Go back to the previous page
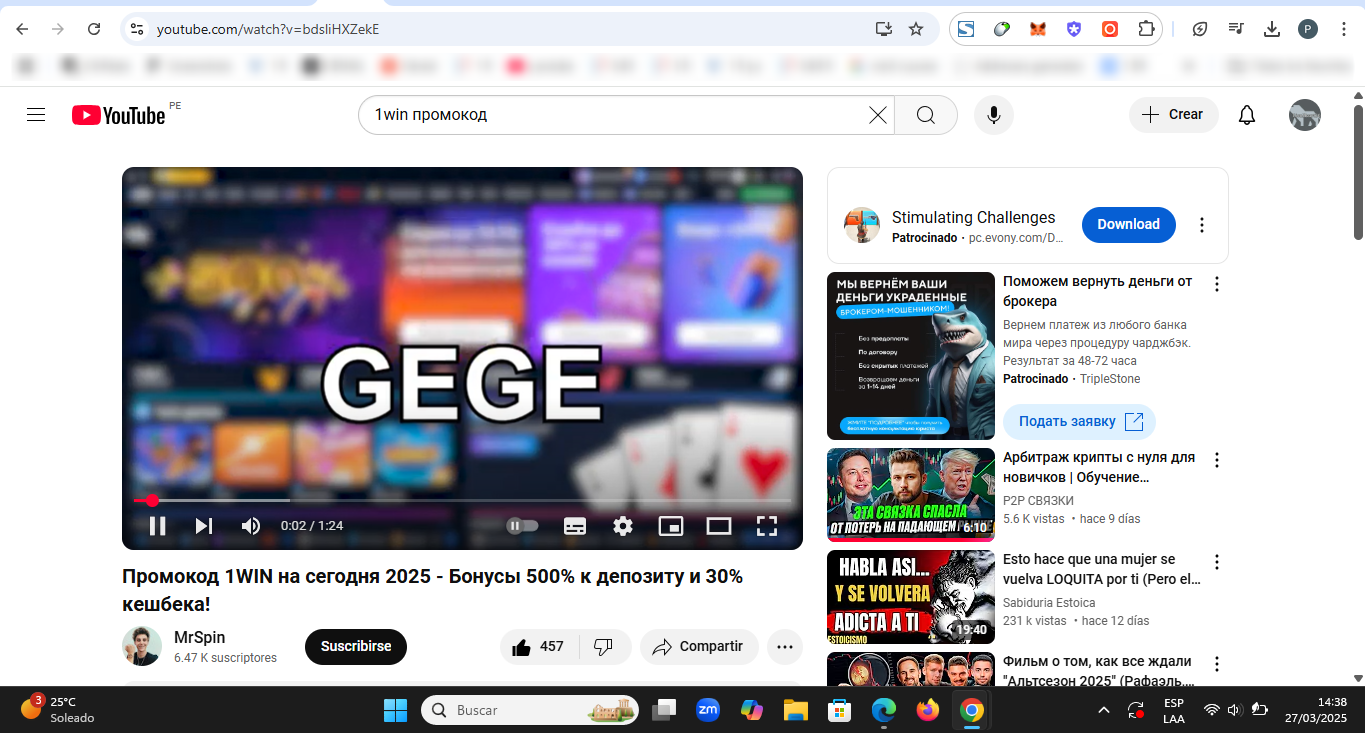 pyautogui.click(x=22, y=29)
